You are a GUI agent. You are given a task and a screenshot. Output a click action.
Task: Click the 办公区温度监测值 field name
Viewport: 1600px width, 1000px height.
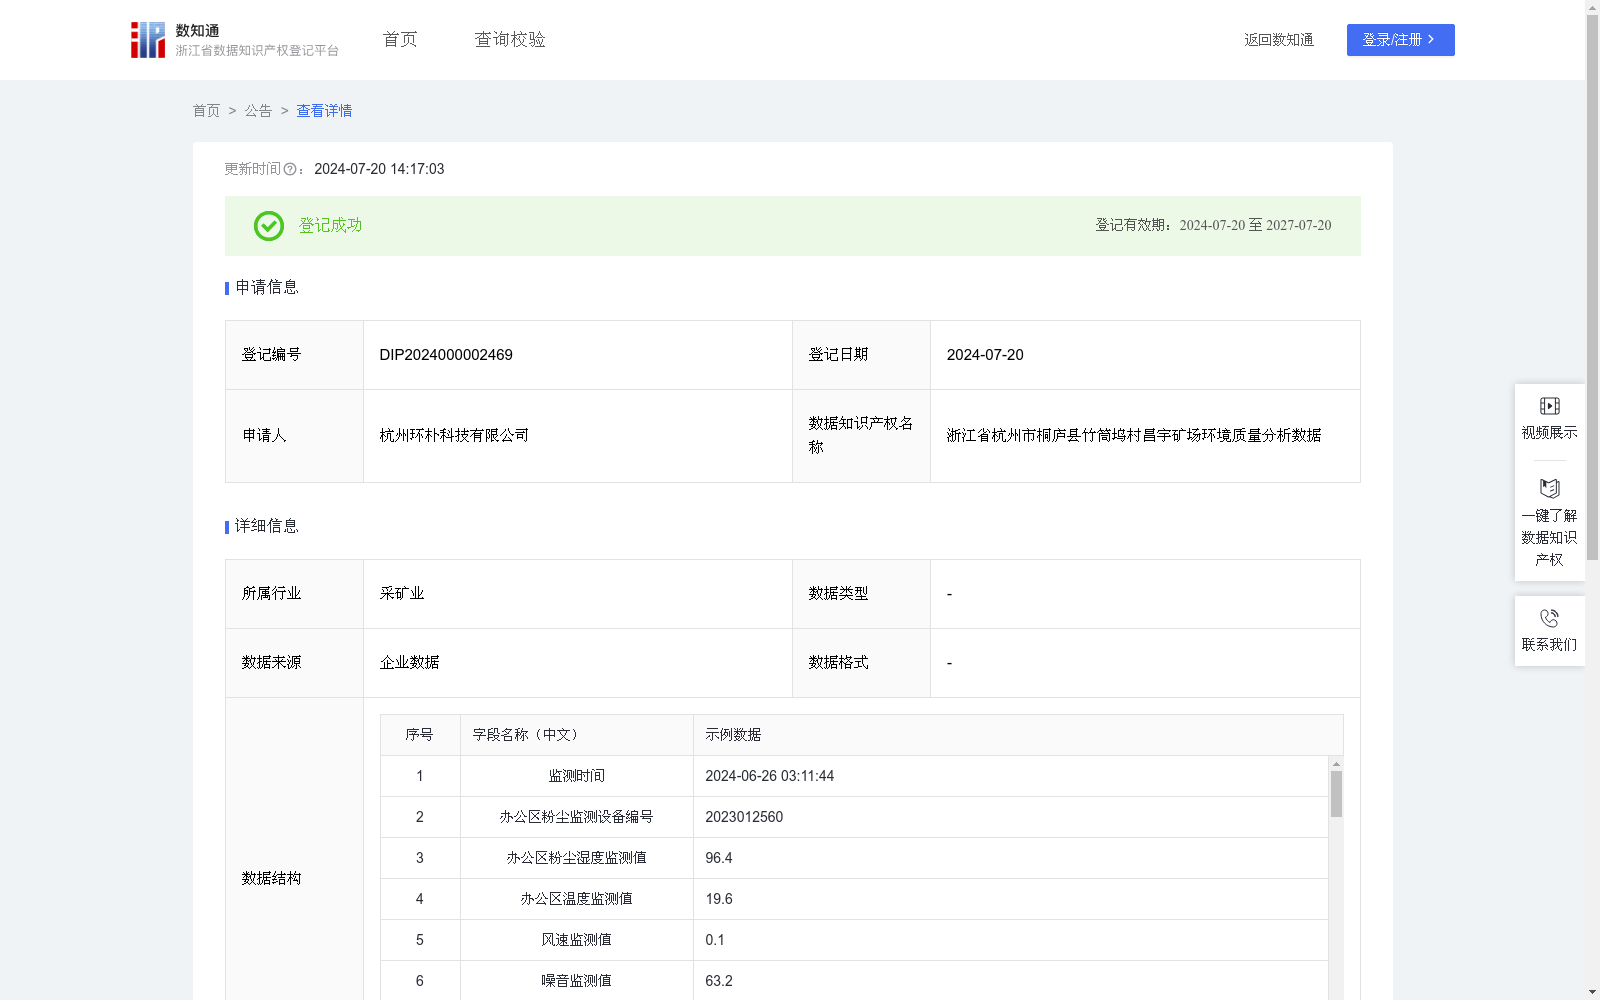577,899
